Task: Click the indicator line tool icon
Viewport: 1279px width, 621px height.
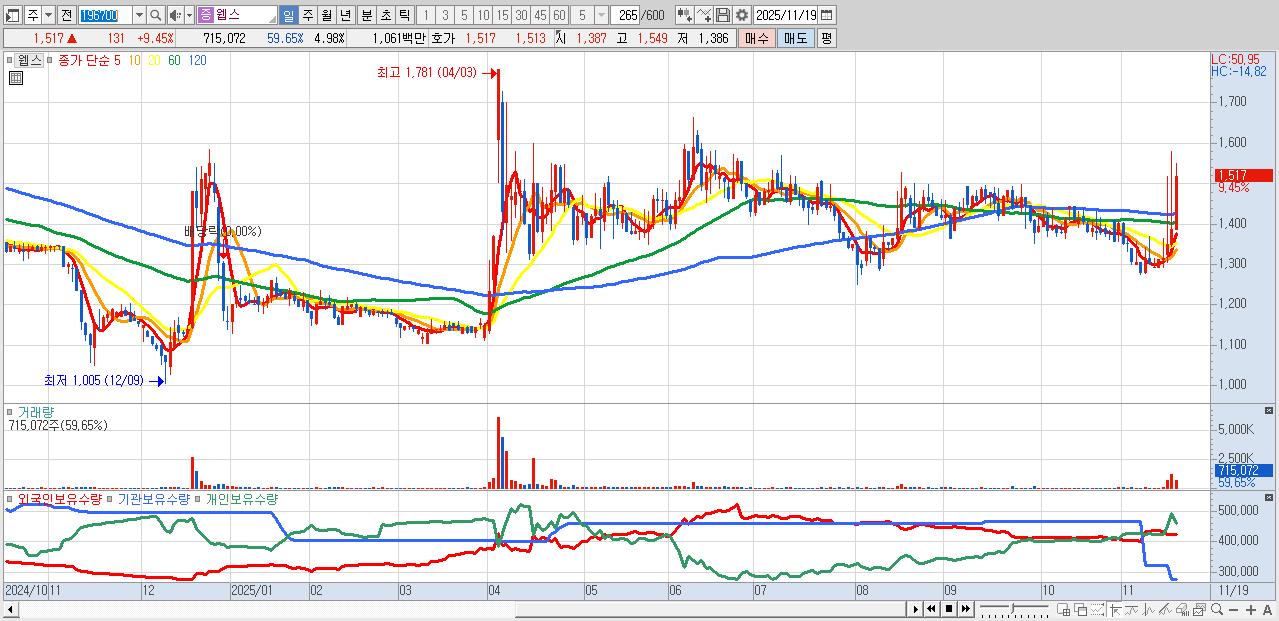Action: [704, 15]
